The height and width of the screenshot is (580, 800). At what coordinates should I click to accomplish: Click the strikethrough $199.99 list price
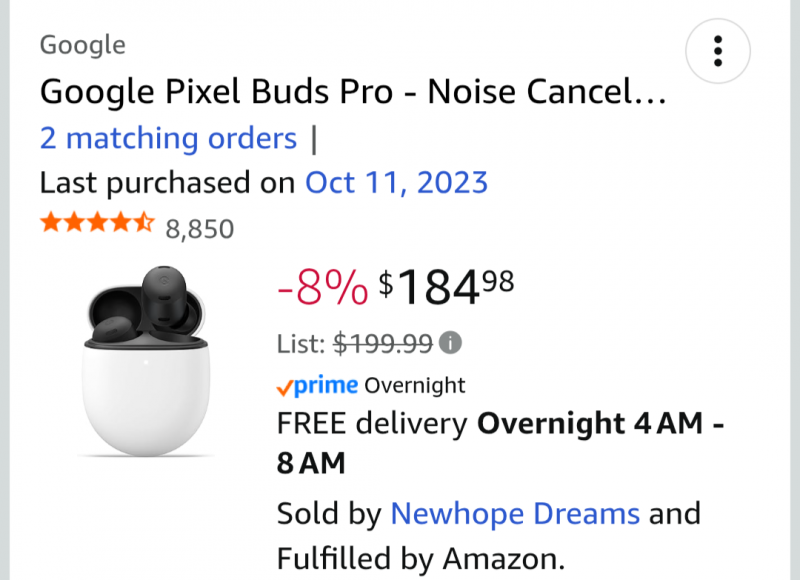point(382,344)
